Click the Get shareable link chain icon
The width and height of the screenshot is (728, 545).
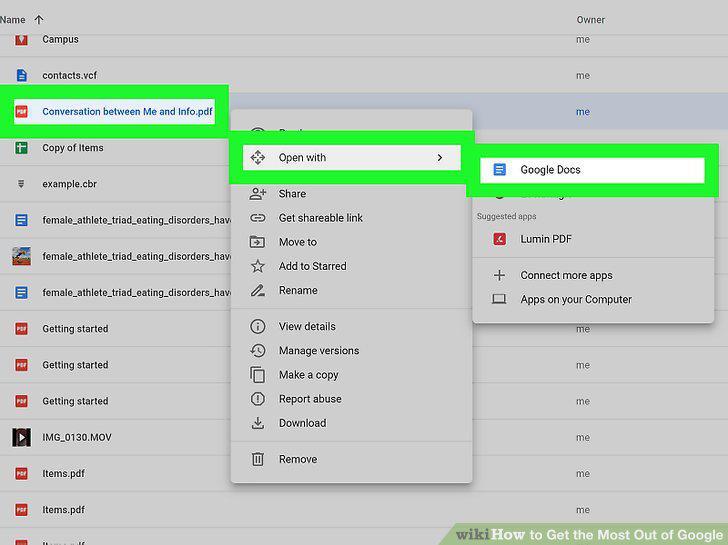pyautogui.click(x=258, y=218)
